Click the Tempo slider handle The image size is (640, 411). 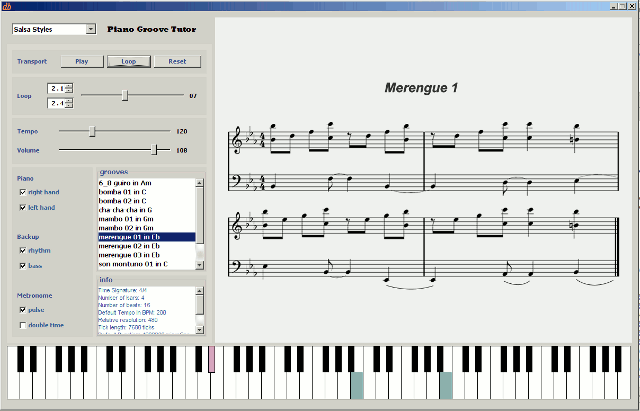pos(92,131)
